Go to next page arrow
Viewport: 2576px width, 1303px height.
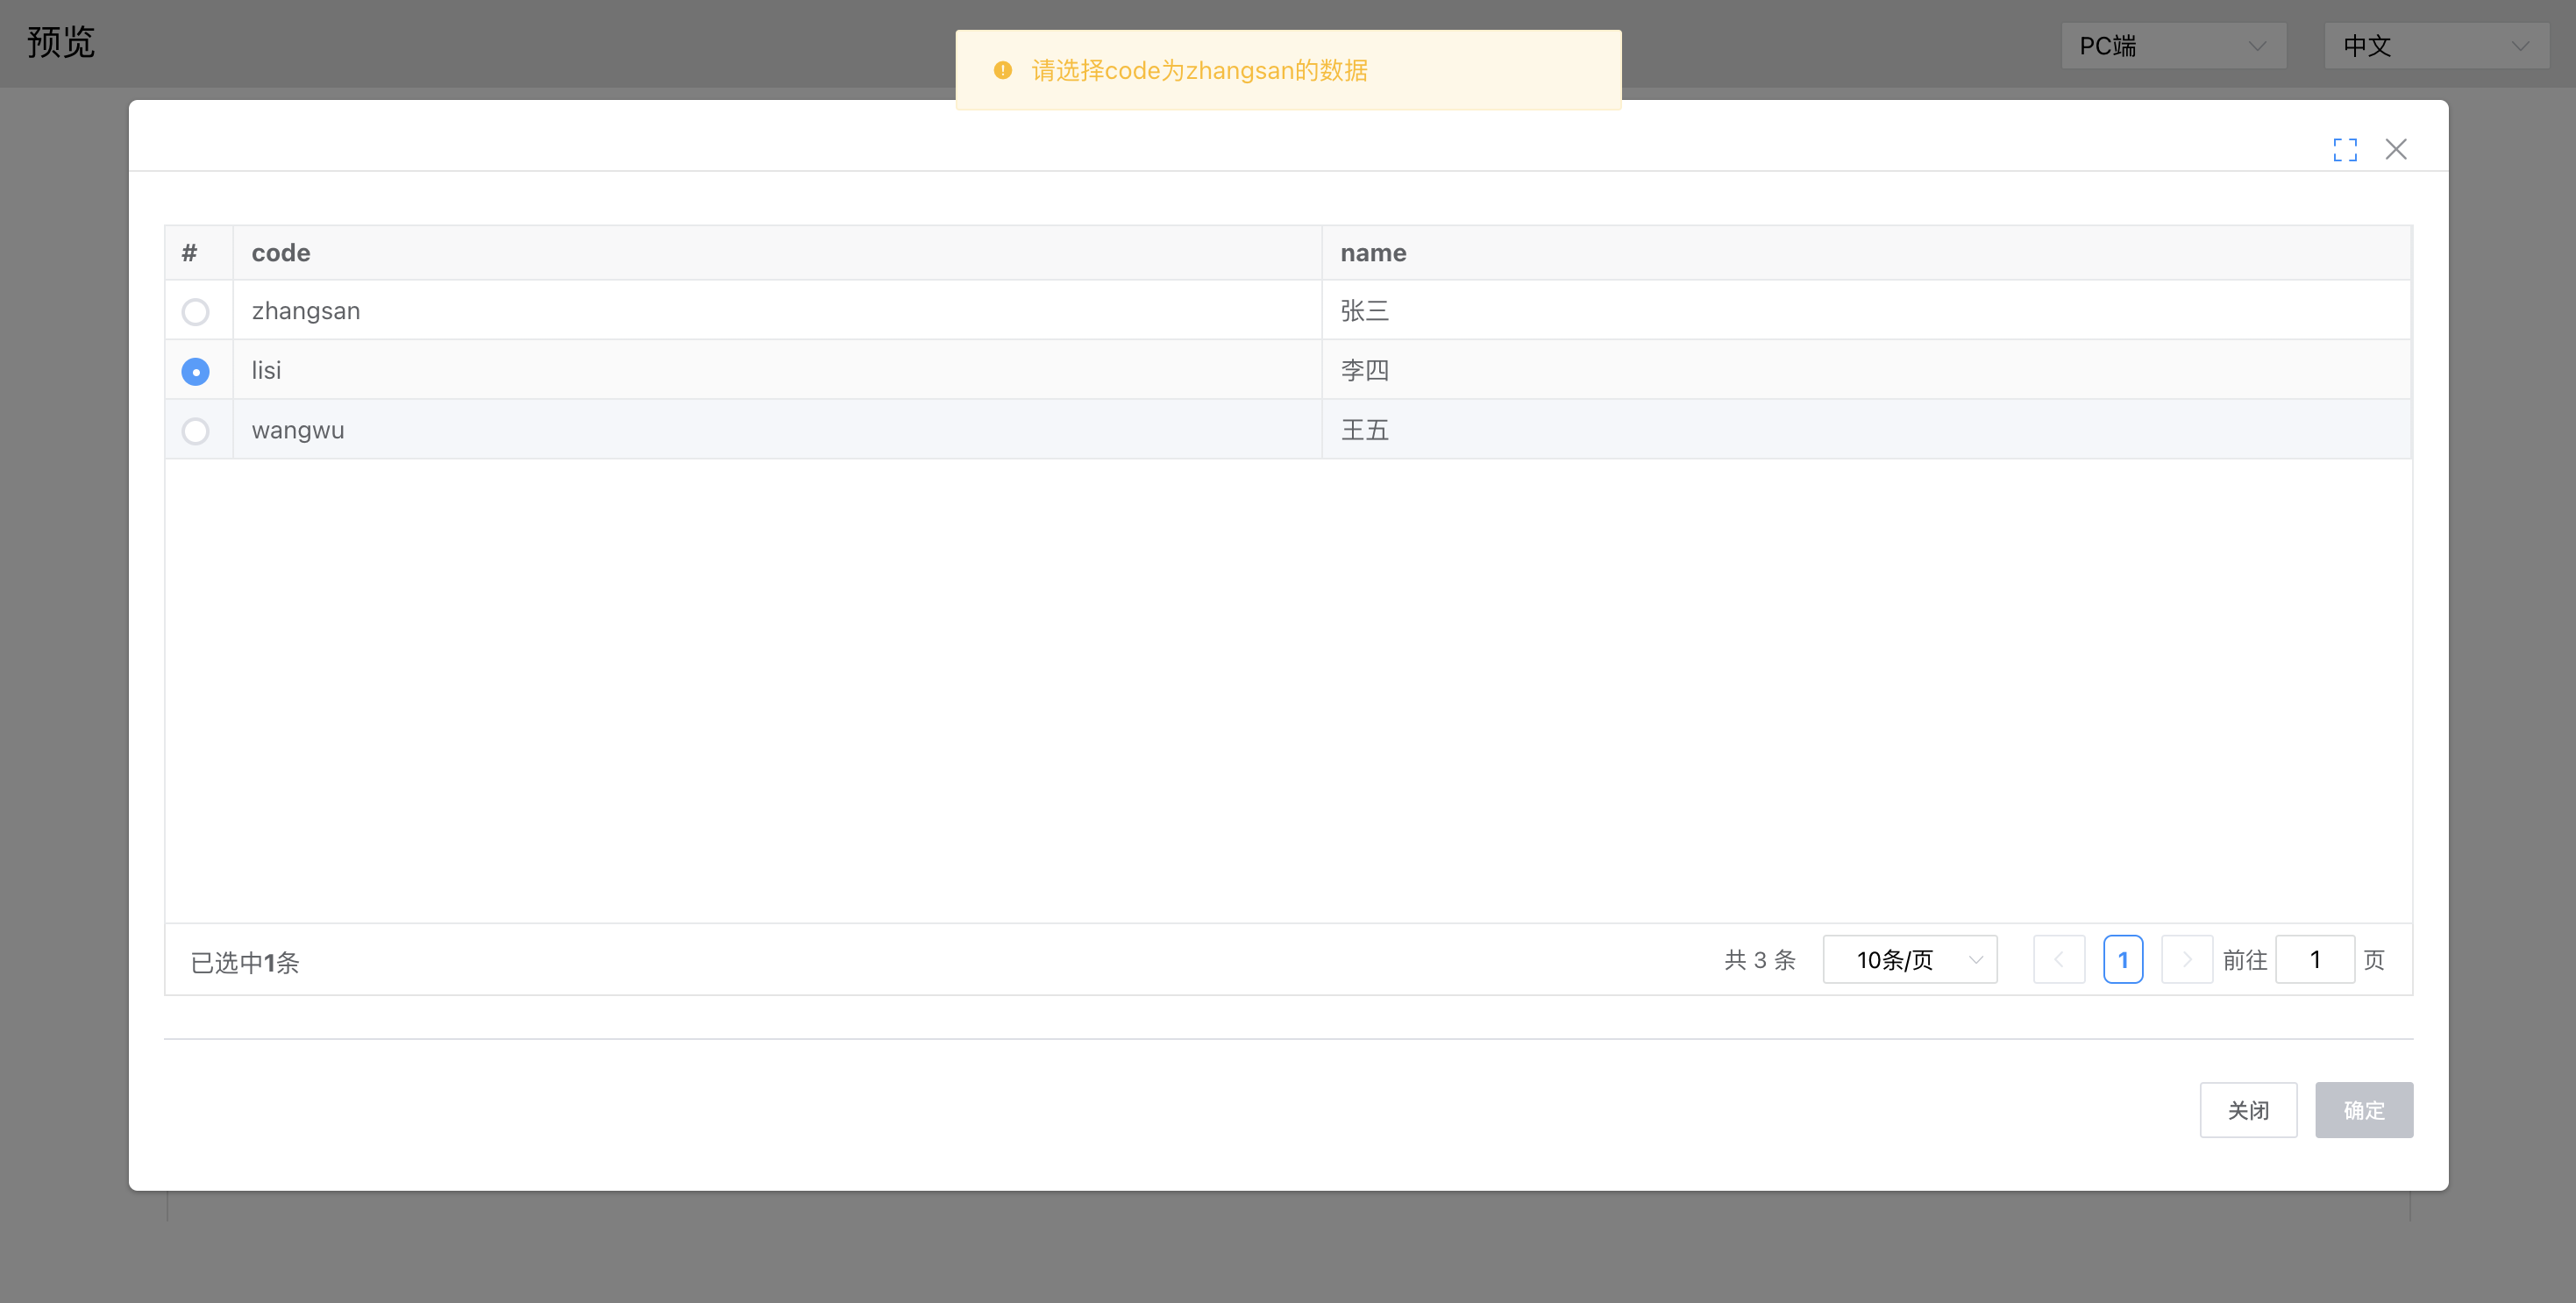coord(2186,960)
